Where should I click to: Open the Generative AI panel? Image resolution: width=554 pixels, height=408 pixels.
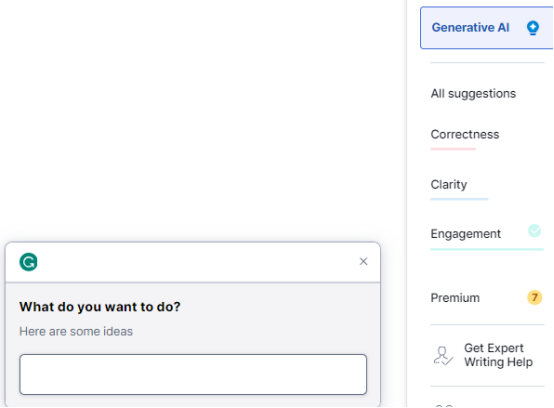click(x=486, y=28)
